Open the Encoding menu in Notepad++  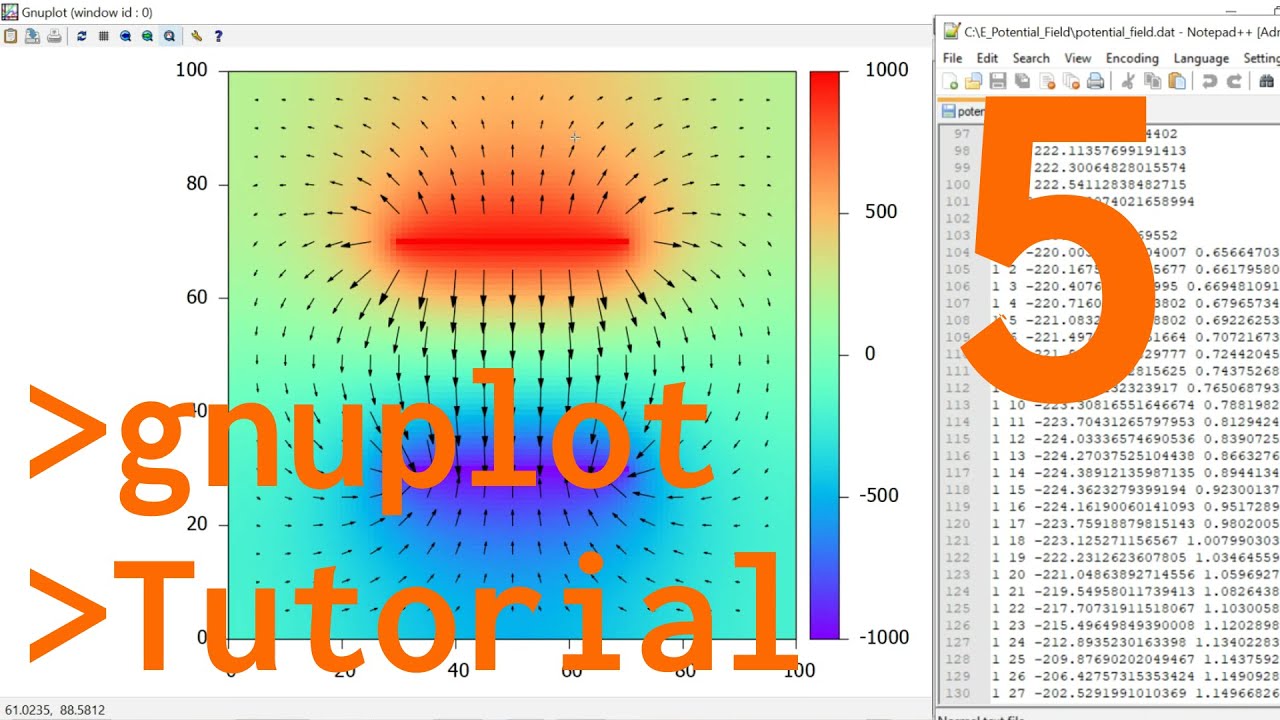tap(1132, 58)
